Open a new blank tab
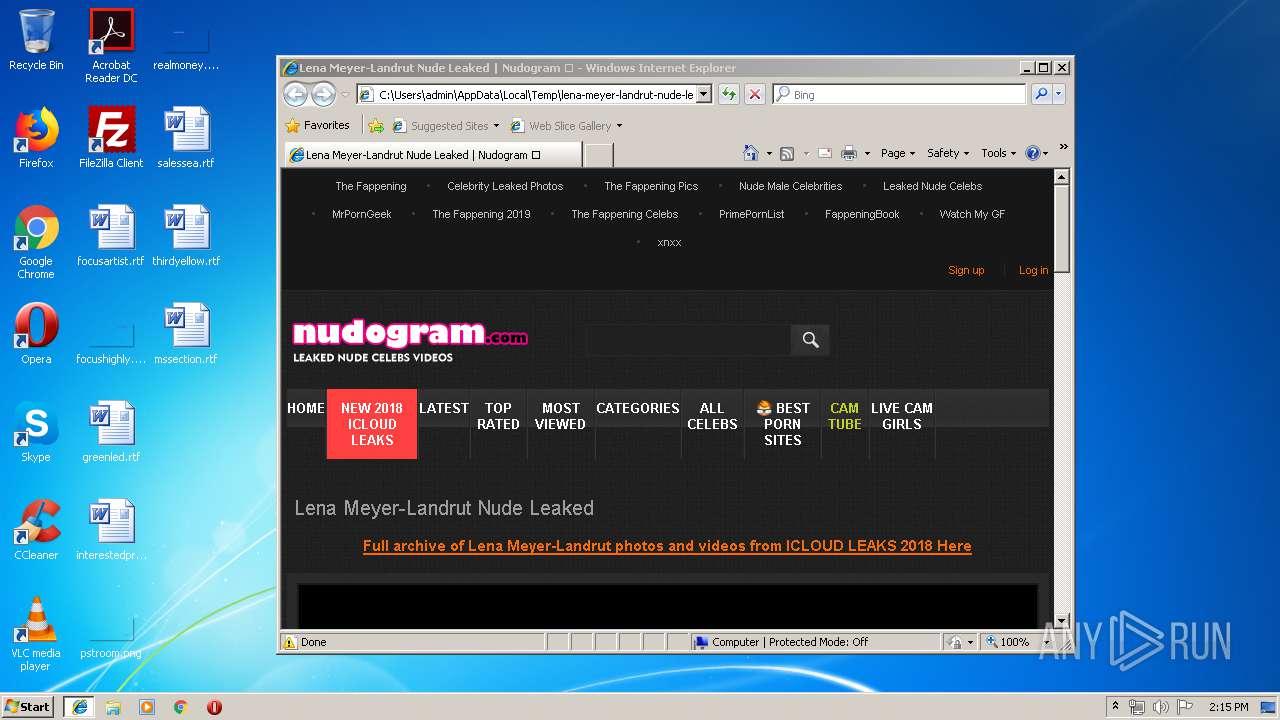Viewport: 1280px width, 720px height. coord(598,155)
